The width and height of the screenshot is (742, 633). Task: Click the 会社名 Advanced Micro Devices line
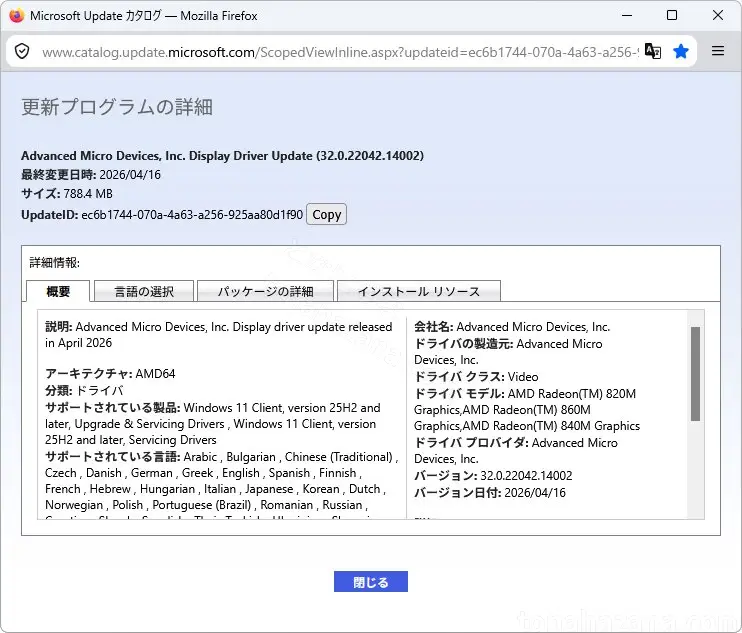point(512,327)
